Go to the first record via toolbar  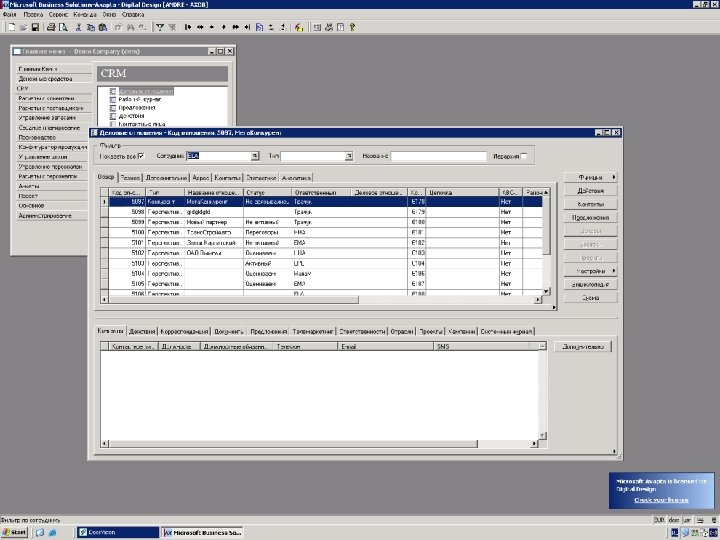(x=188, y=27)
